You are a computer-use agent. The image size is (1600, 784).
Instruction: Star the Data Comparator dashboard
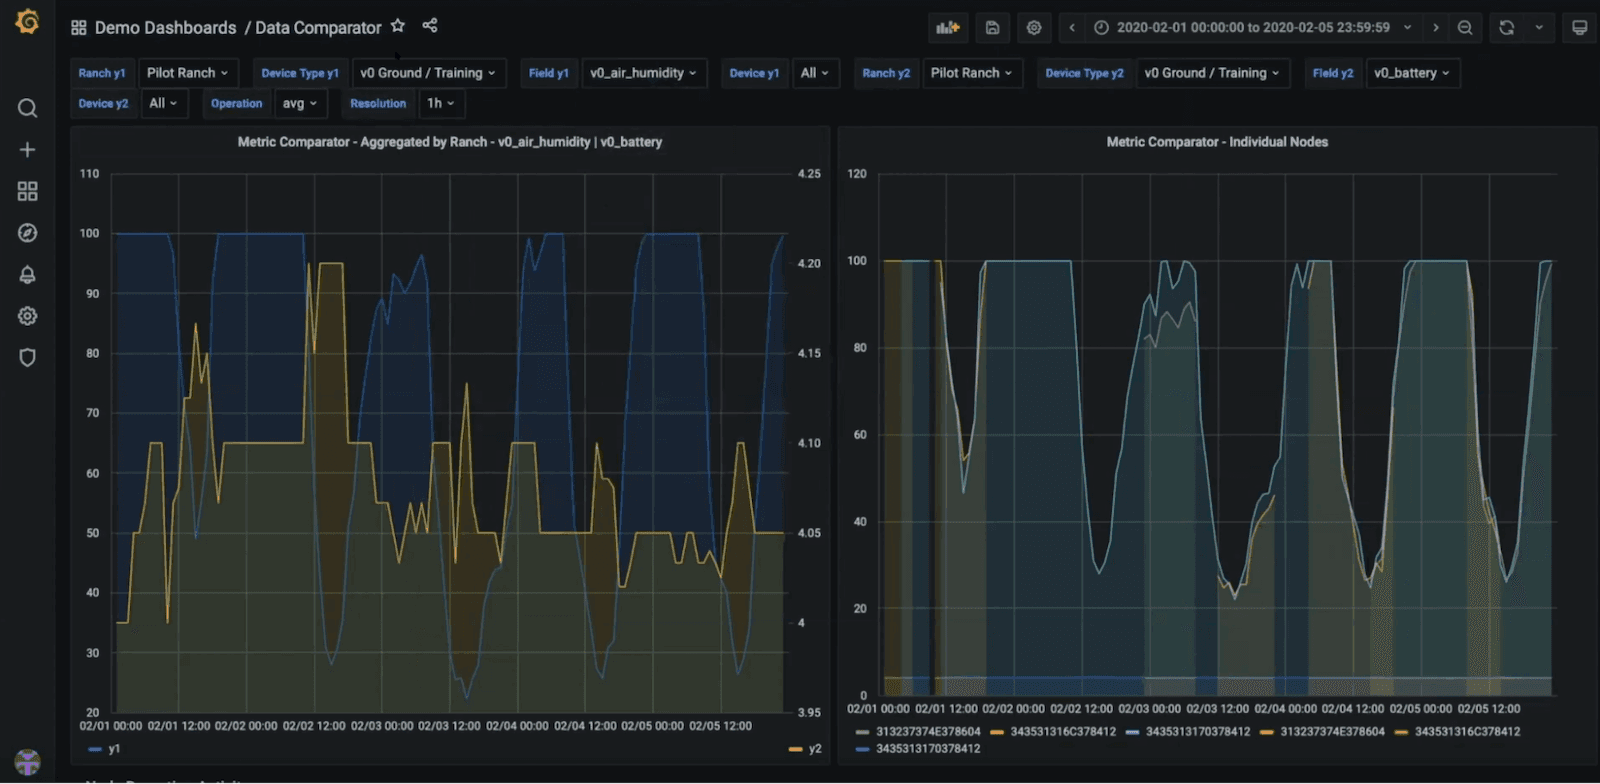point(398,26)
